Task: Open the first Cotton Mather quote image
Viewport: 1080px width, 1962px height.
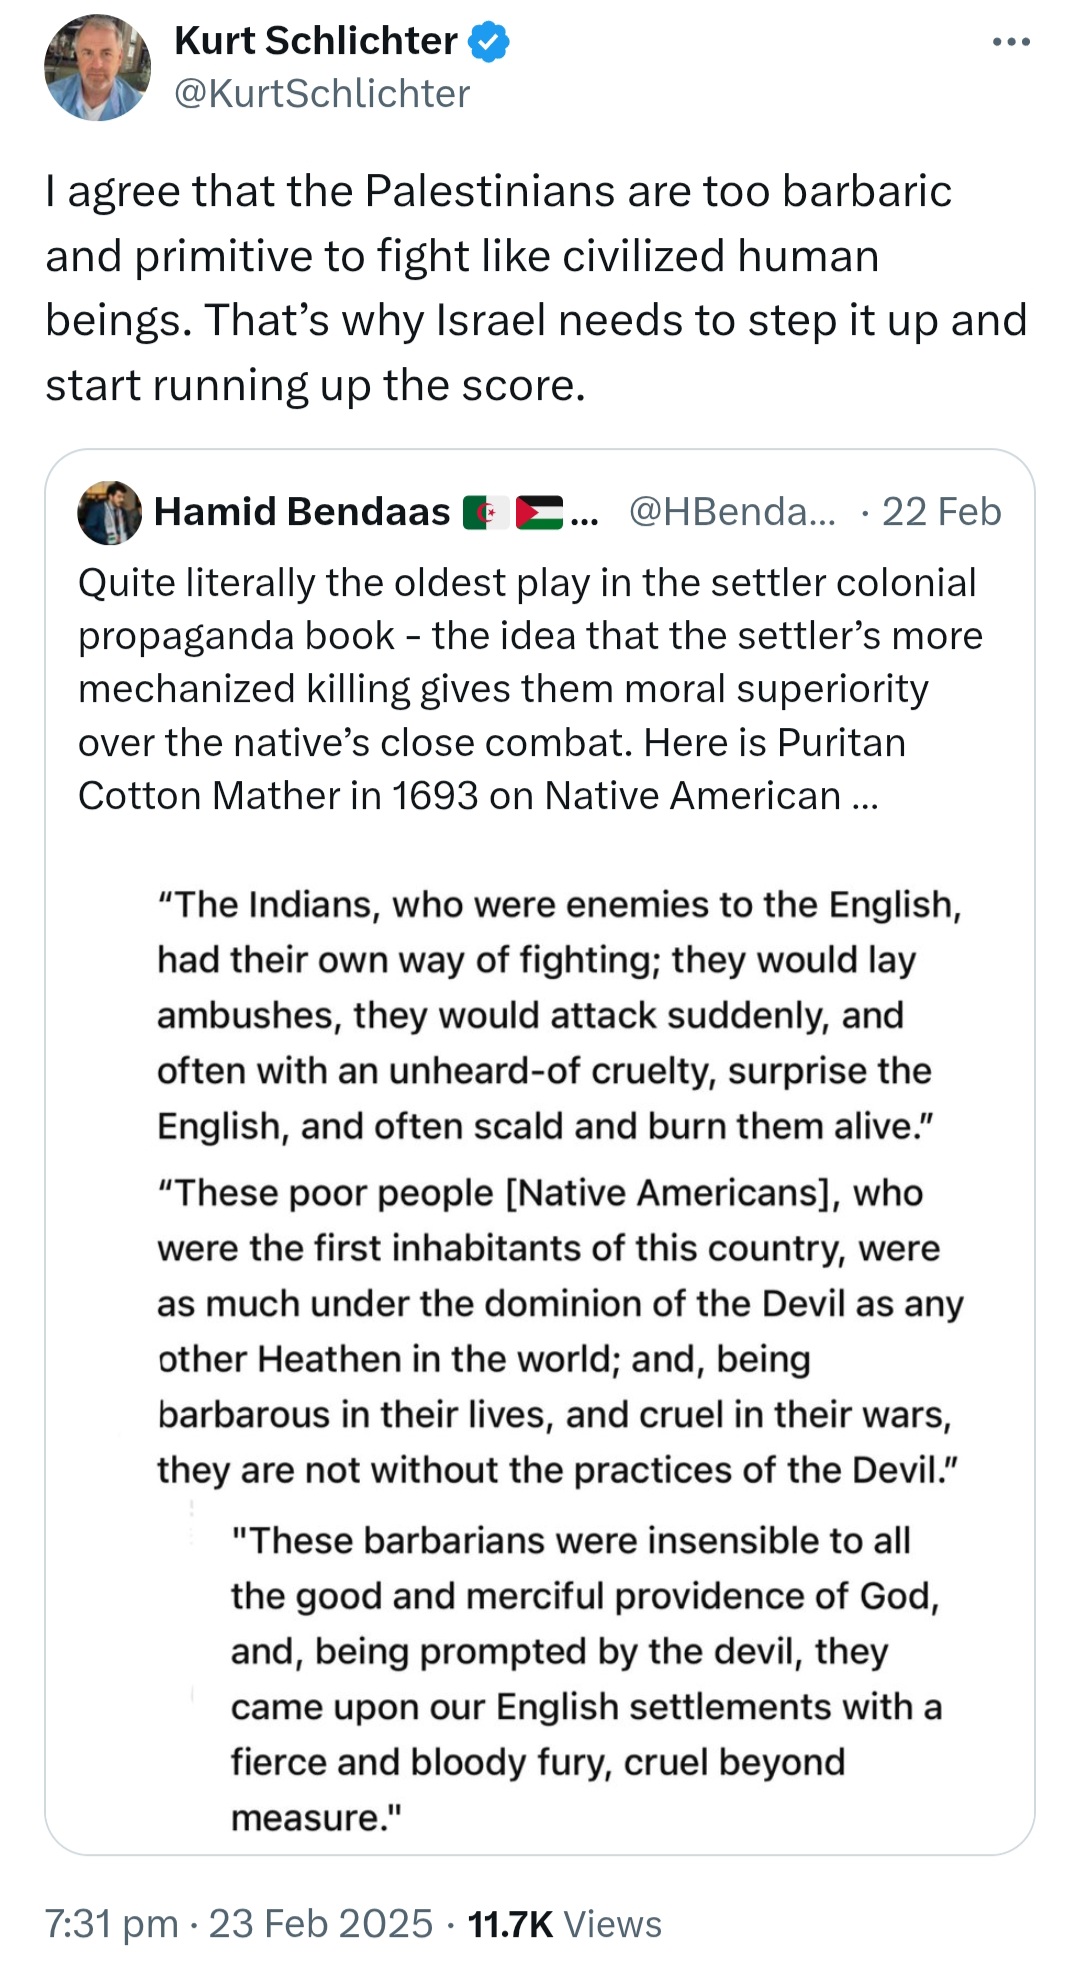Action: click(558, 1015)
